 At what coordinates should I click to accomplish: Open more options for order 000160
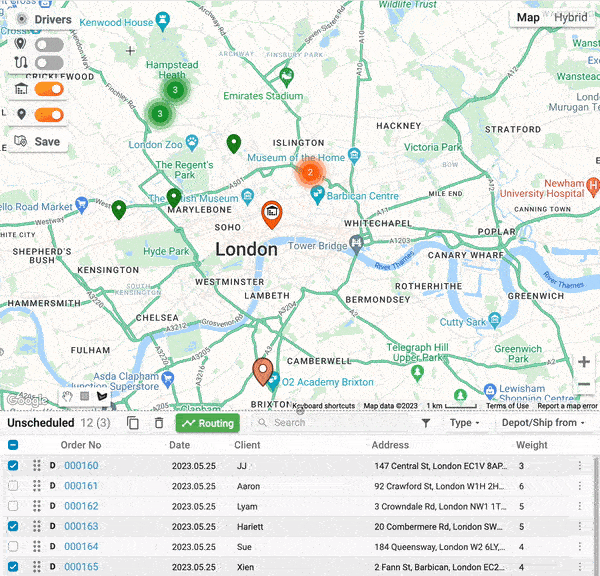580,465
